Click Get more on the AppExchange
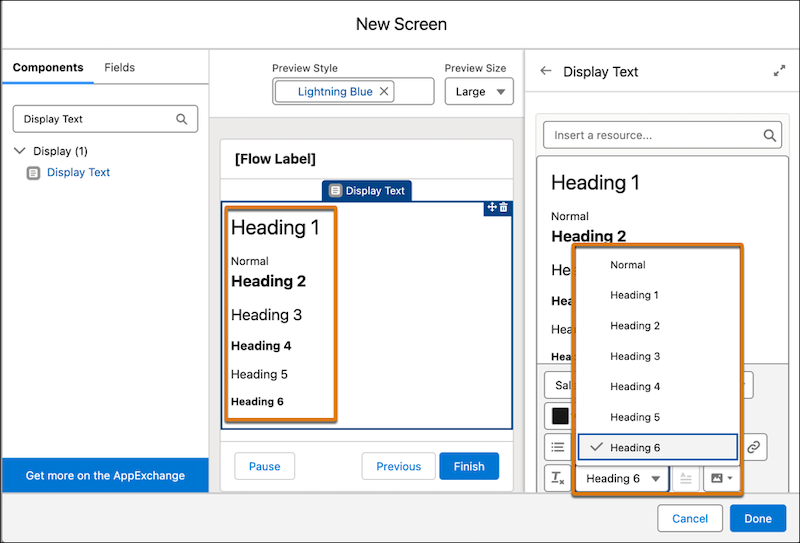This screenshot has height=543, width=800. point(105,476)
